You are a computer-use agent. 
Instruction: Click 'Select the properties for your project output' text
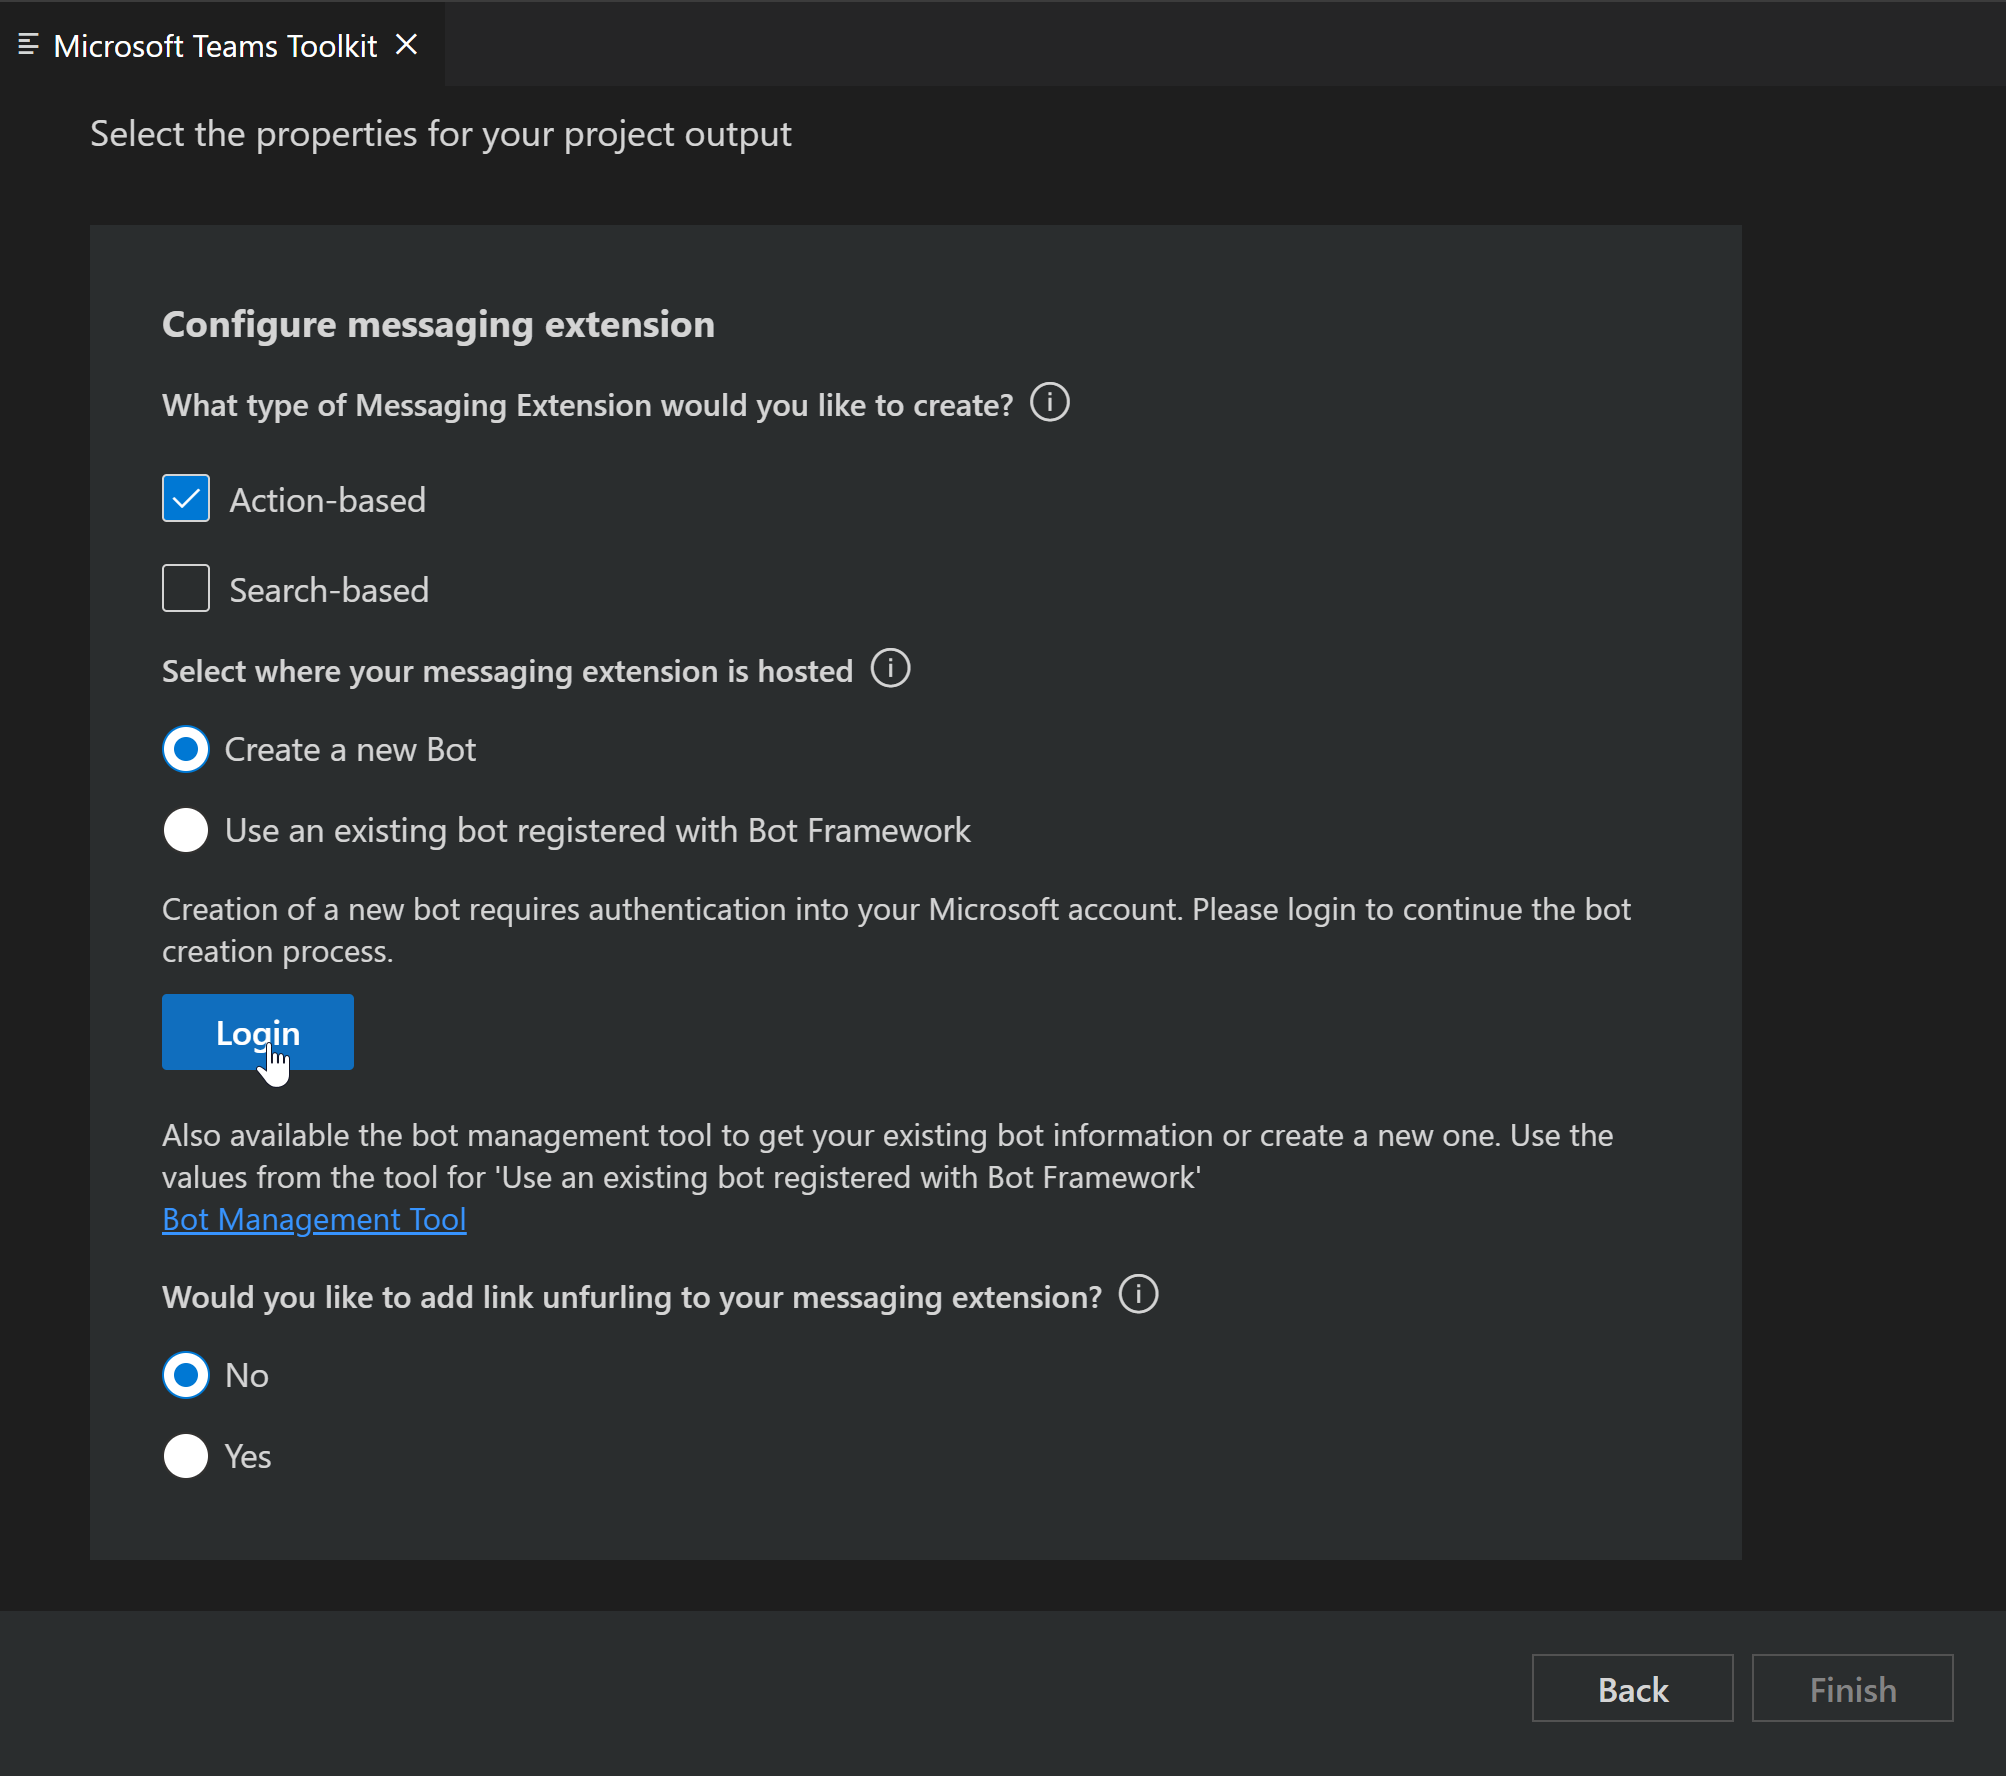(x=441, y=134)
